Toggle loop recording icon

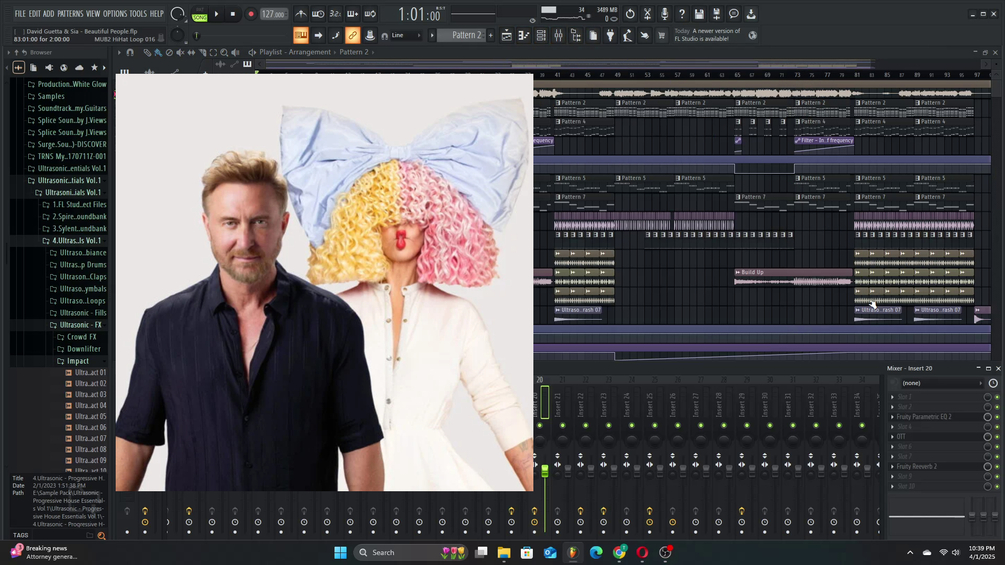[370, 13]
